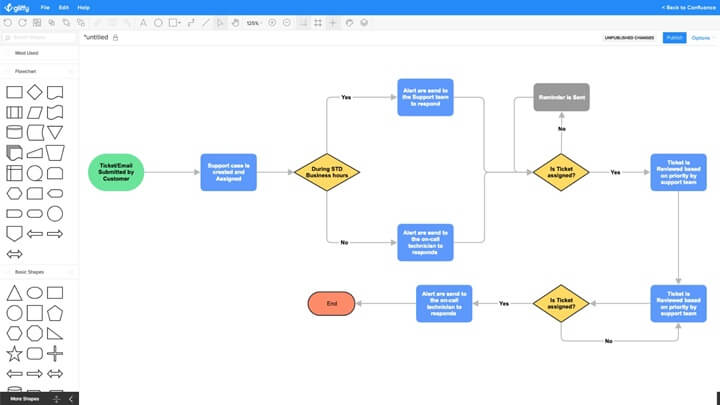Open the zoom percentage dropdown
The height and width of the screenshot is (405, 720).
coord(254,23)
